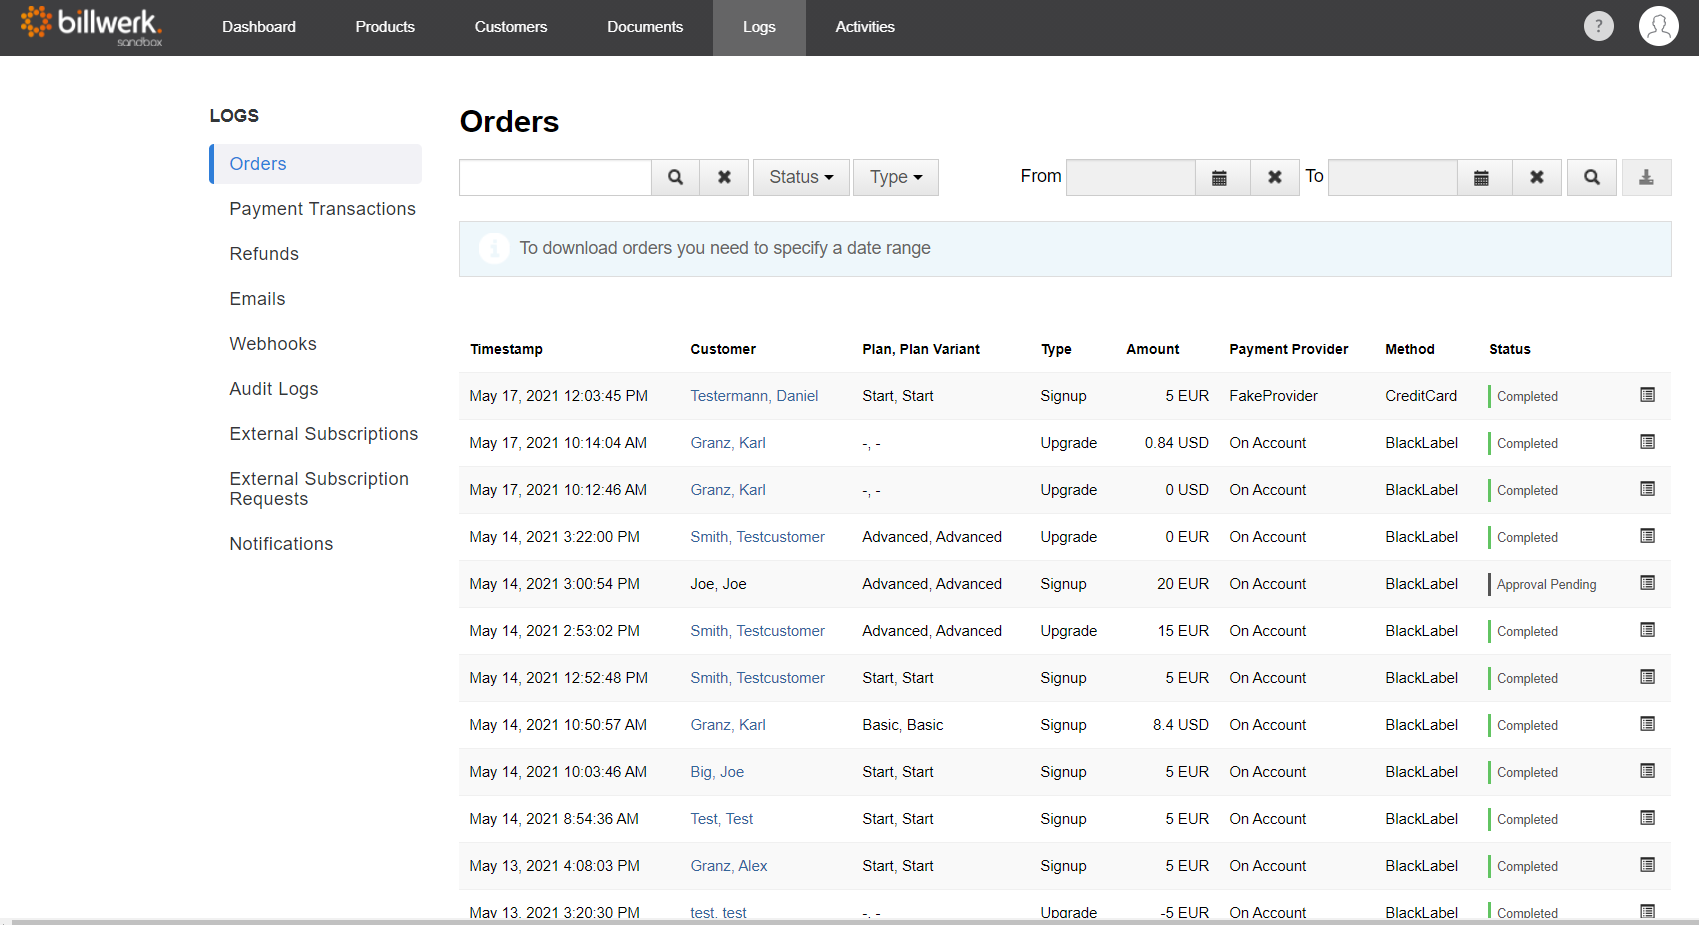Open customer Granz, Alex

click(x=729, y=866)
